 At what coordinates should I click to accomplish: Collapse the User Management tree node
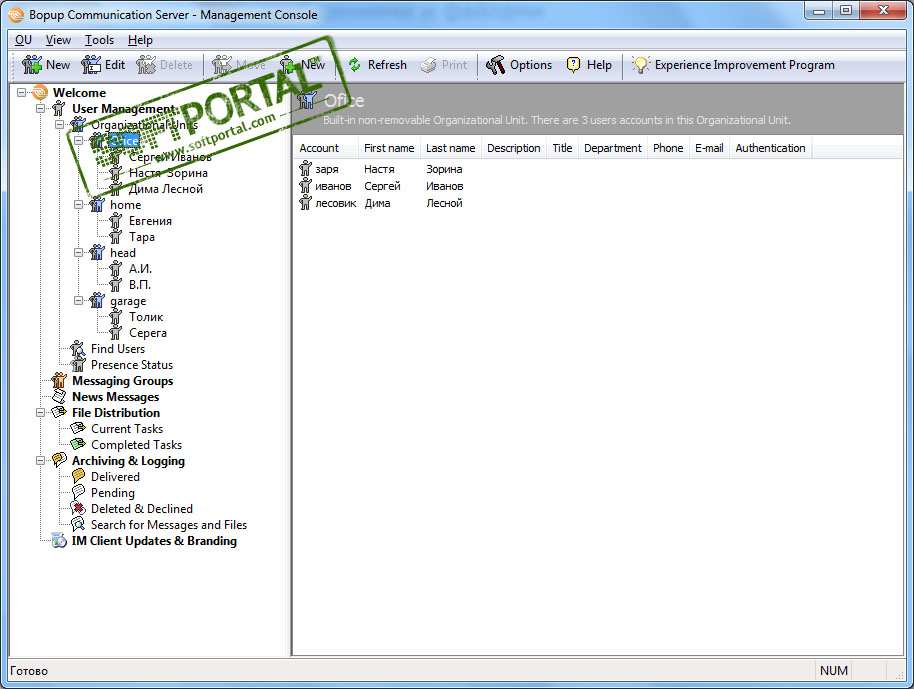(x=40, y=108)
